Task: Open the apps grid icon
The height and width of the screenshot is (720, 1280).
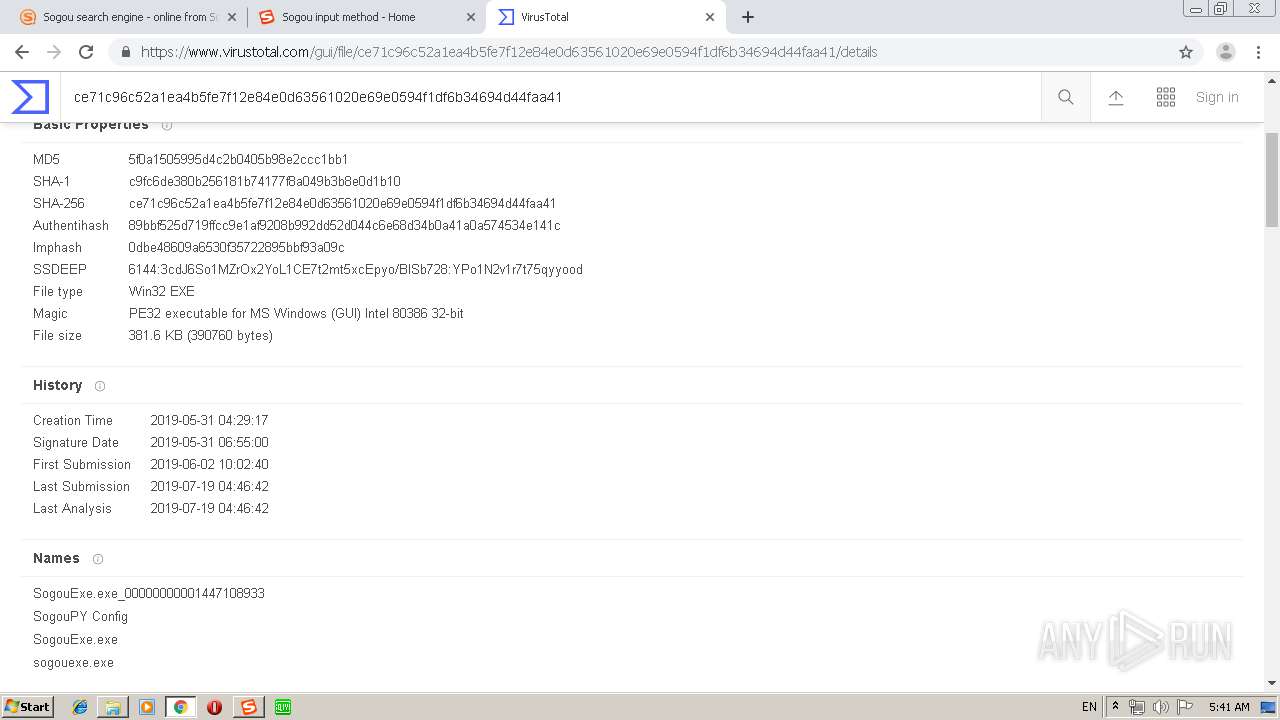Action: (1166, 97)
